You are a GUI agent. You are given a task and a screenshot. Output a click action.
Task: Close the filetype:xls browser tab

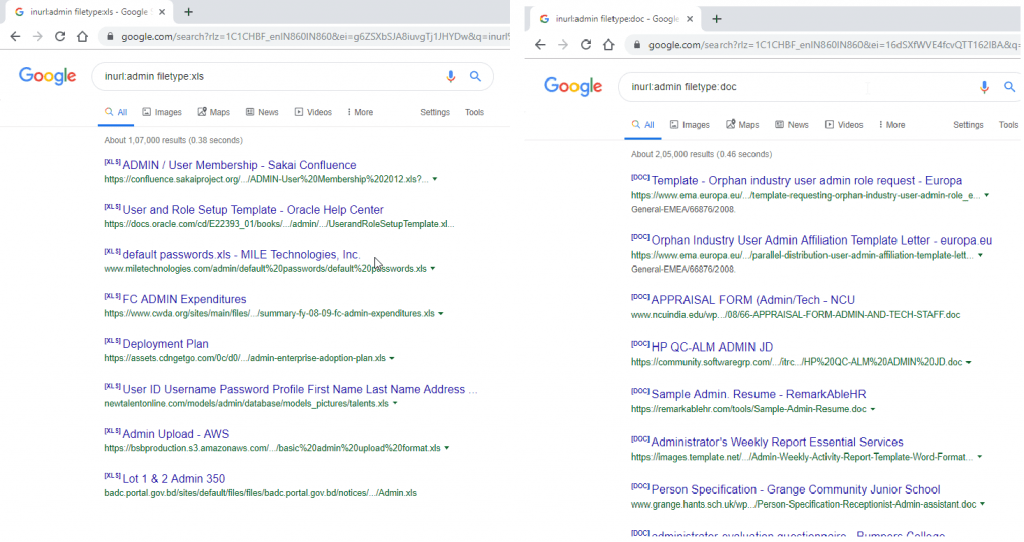click(162, 12)
